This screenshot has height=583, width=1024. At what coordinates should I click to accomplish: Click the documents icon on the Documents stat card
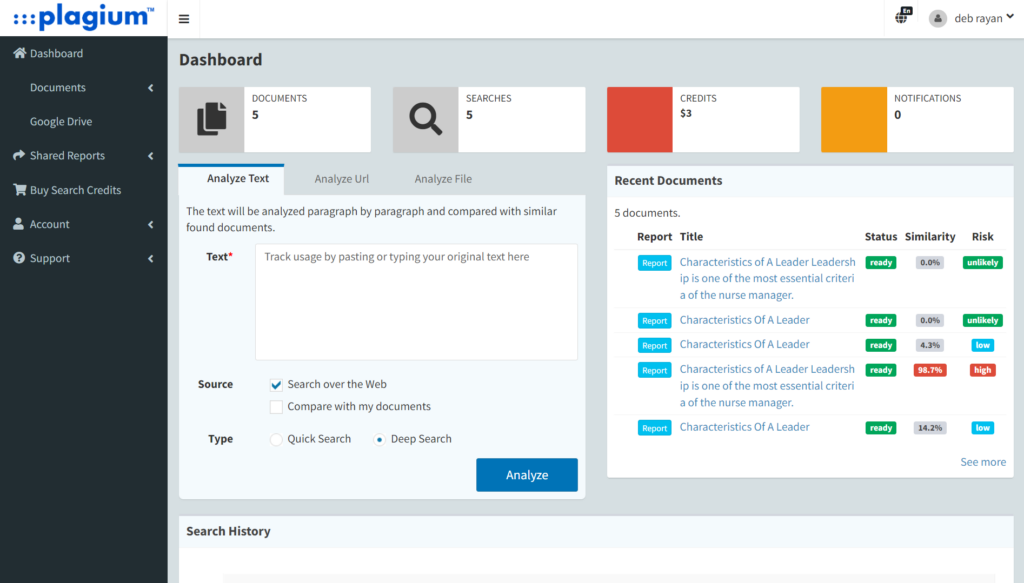pos(212,119)
